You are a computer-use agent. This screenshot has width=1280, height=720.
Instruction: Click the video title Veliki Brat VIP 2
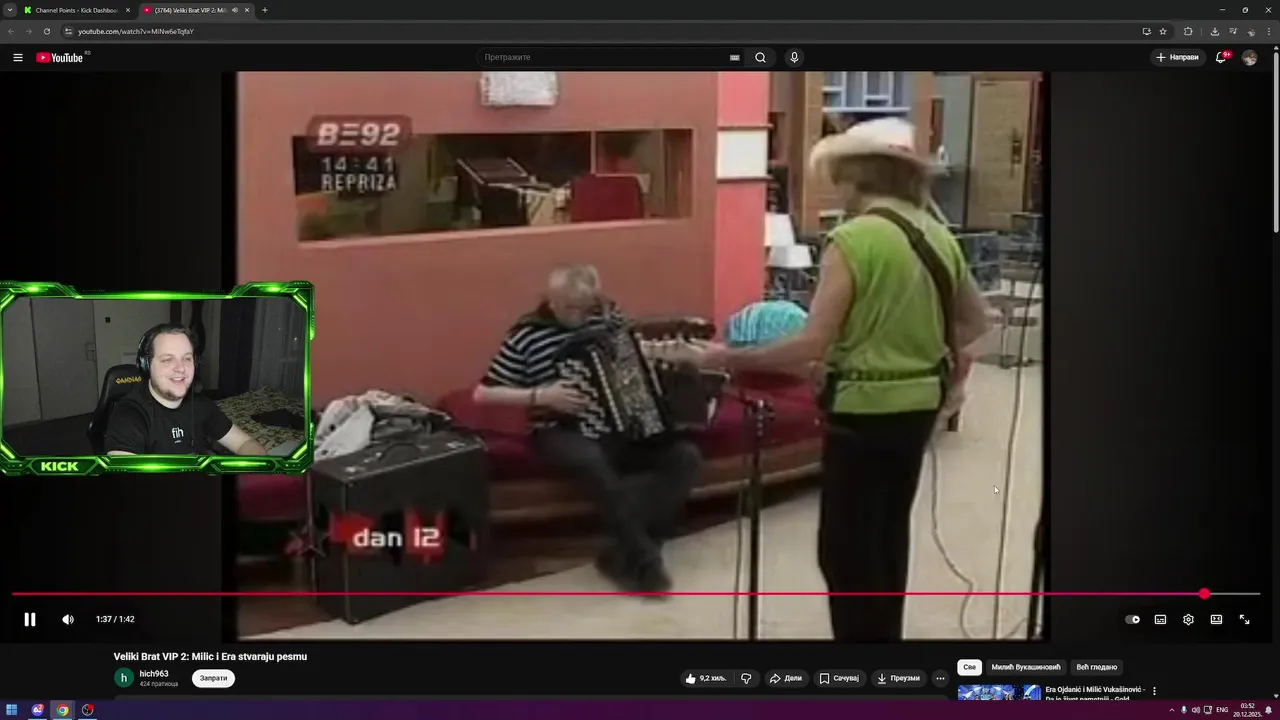click(210, 656)
